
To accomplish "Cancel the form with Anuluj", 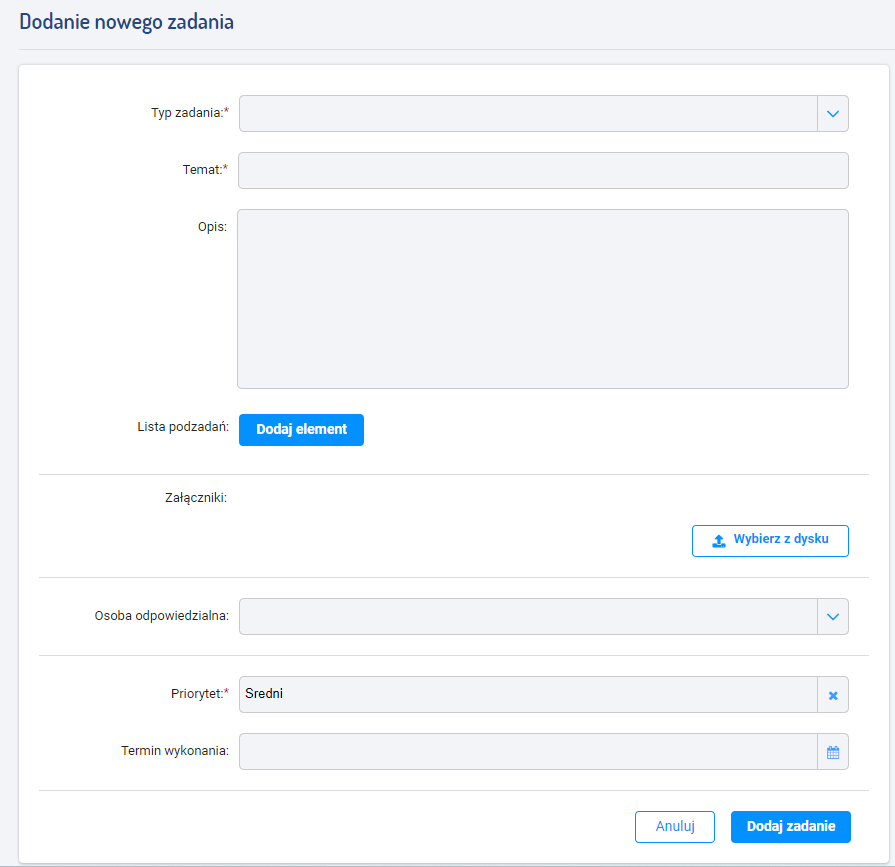I will (675, 826).
